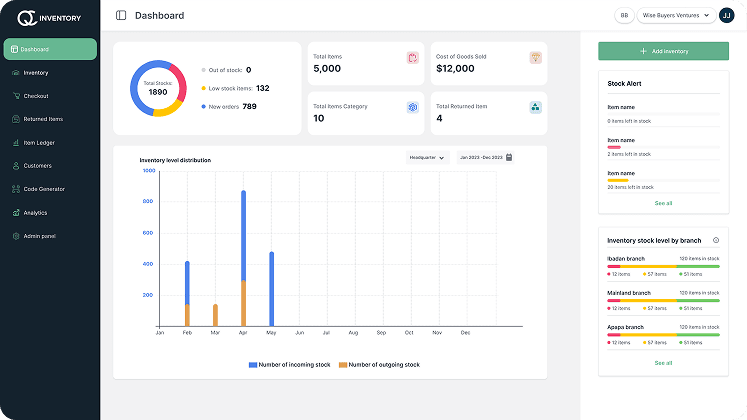Click the Total Returned Item icon
The height and width of the screenshot is (420, 747).
click(535, 107)
